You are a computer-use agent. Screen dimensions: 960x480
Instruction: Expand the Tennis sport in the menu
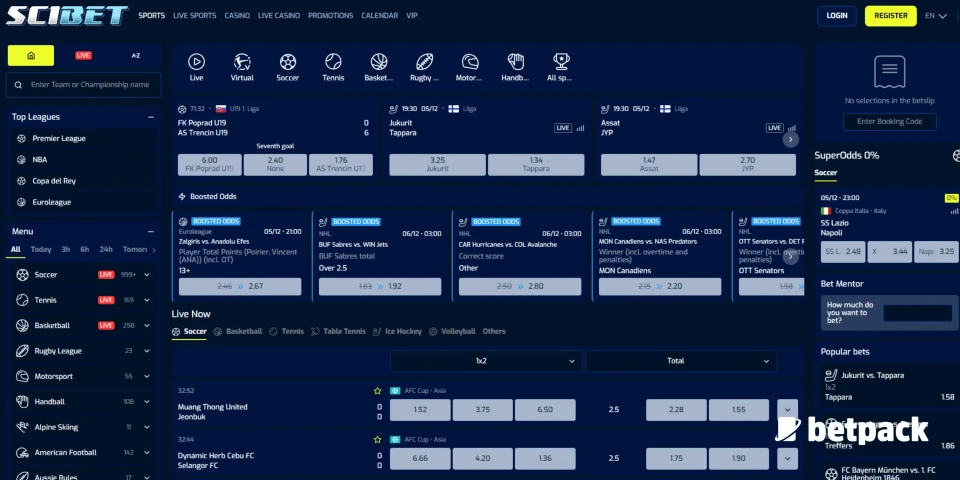click(x=147, y=300)
